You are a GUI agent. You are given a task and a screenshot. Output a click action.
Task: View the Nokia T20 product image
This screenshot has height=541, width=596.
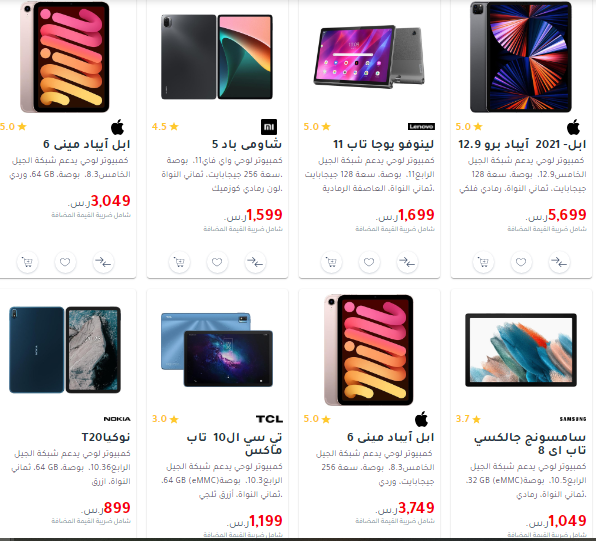click(65, 350)
